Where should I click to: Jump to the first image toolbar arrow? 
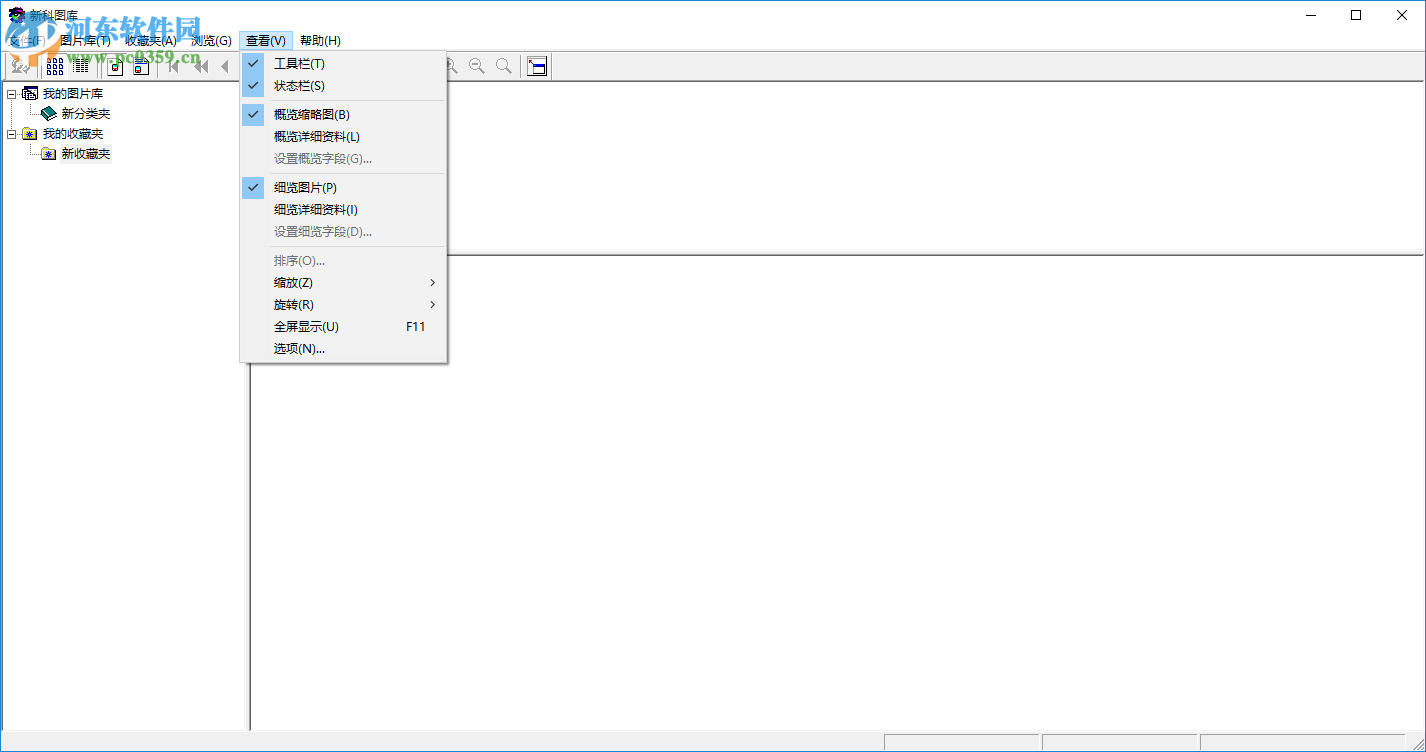tap(174, 67)
